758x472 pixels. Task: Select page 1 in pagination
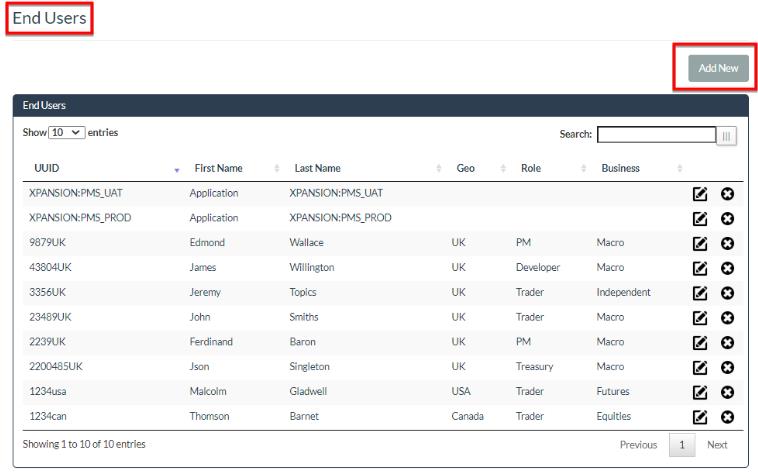pyautogui.click(x=682, y=445)
